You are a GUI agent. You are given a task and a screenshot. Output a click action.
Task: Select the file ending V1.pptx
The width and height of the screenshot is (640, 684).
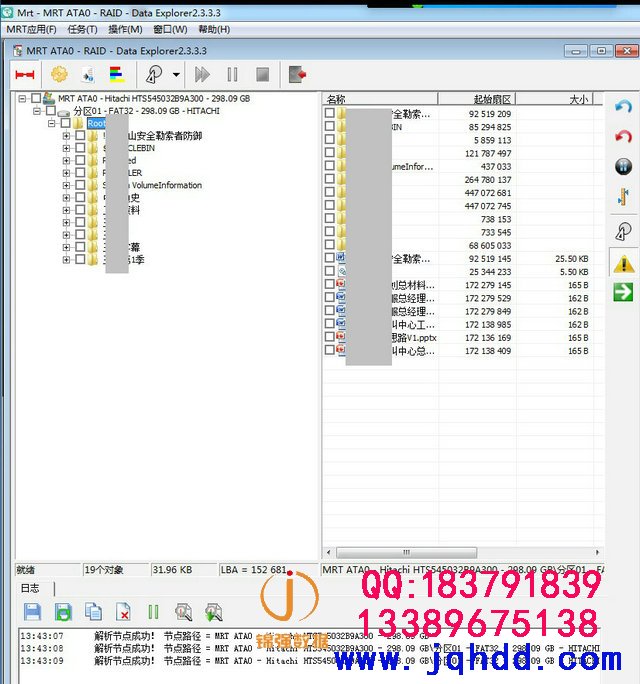click(x=413, y=338)
